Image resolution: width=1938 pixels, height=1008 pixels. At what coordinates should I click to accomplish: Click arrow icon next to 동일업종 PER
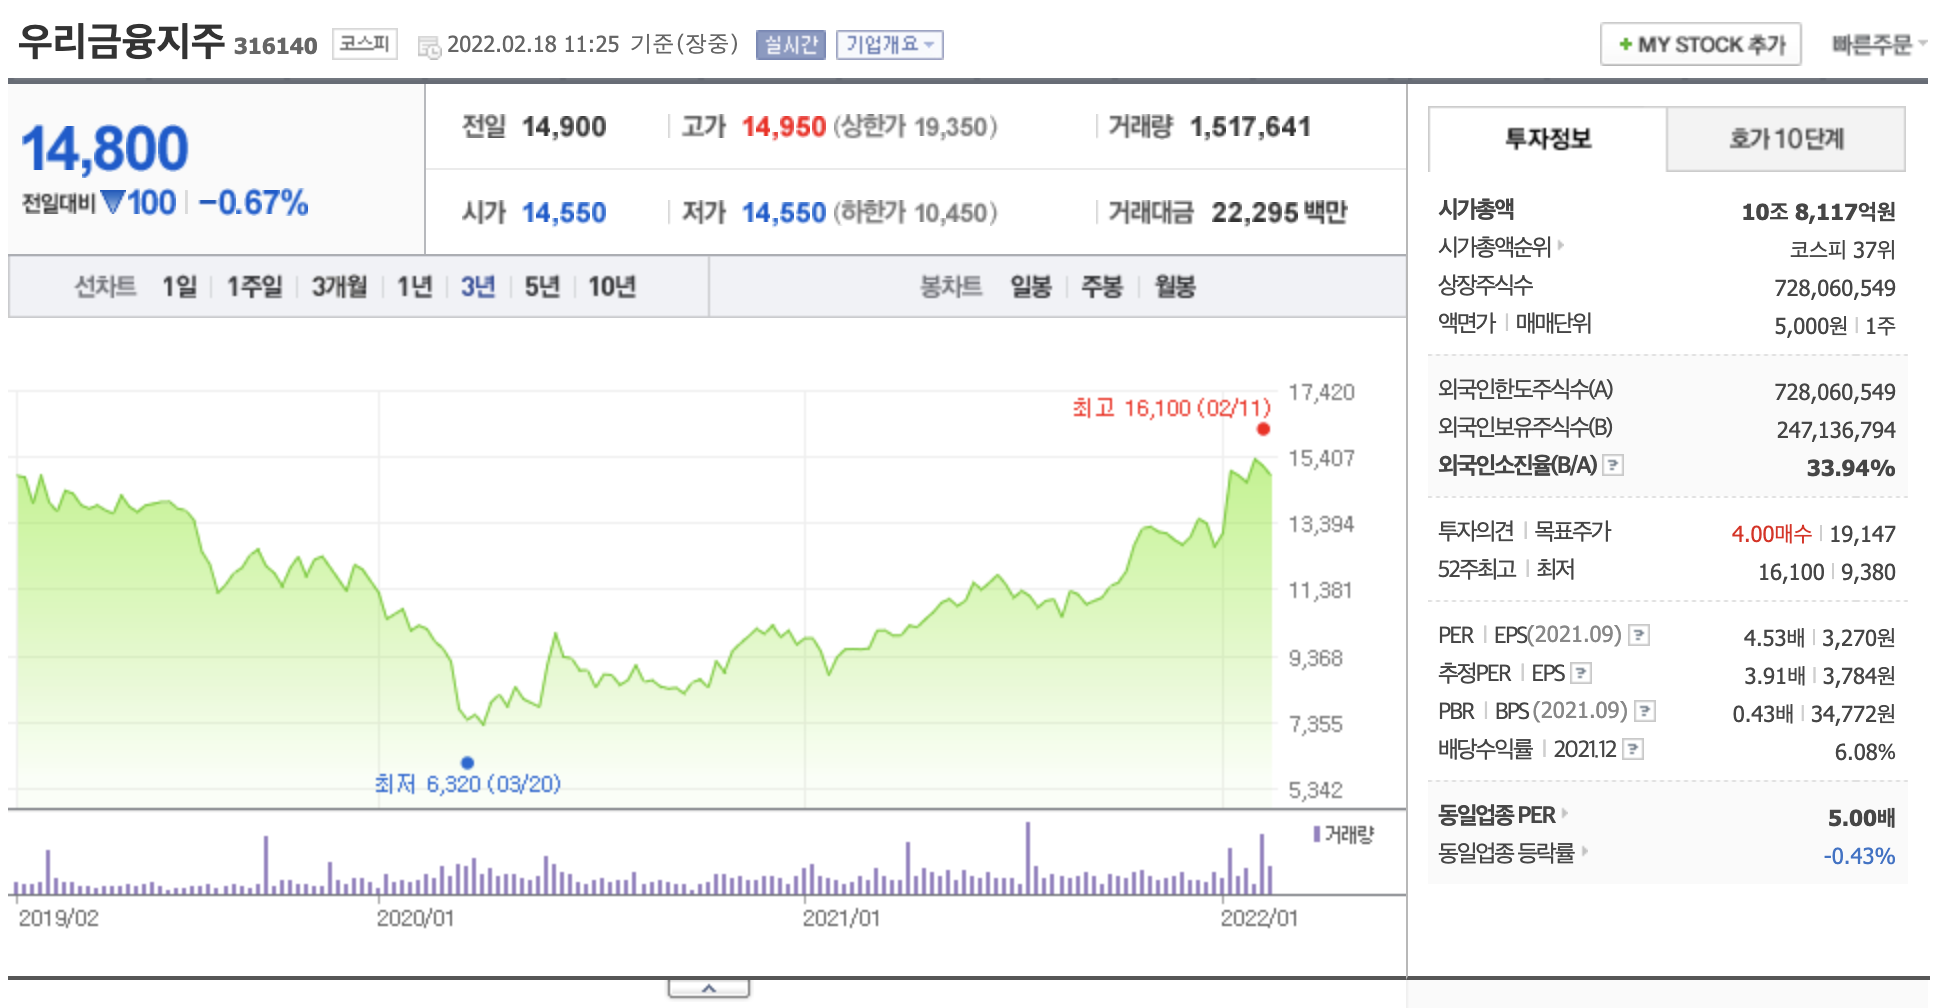coord(1565,813)
